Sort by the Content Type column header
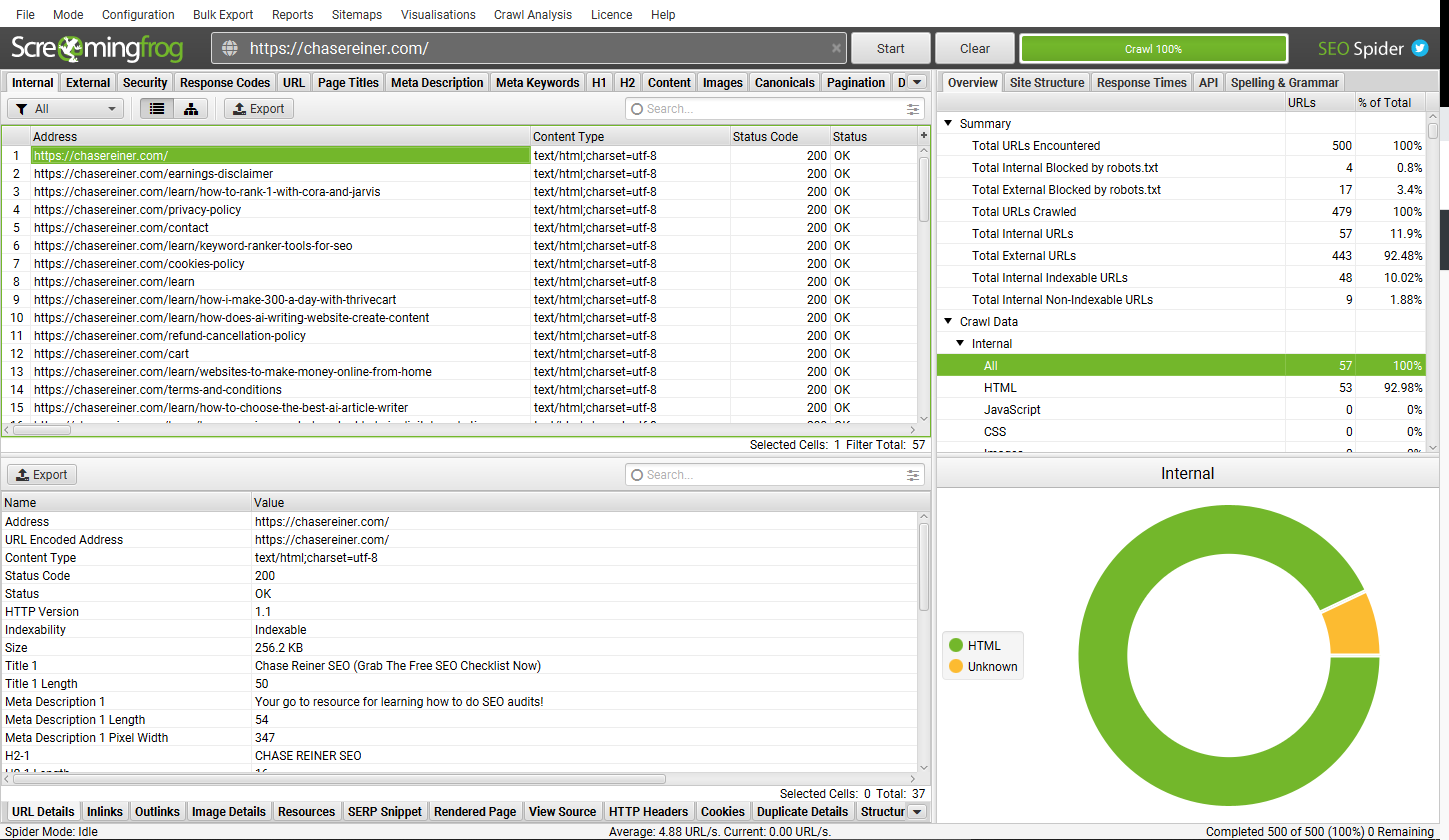The width and height of the screenshot is (1449, 840). (x=630, y=136)
